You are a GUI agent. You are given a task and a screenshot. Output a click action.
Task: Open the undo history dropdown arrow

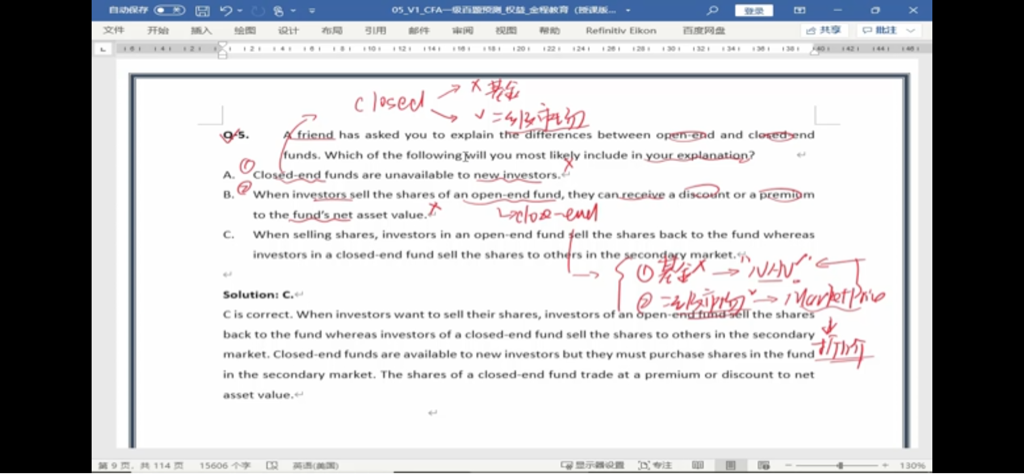[240, 10]
